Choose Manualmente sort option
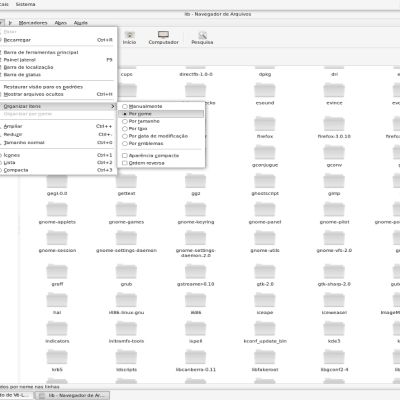Screen dimensions: 400x400 161,106
